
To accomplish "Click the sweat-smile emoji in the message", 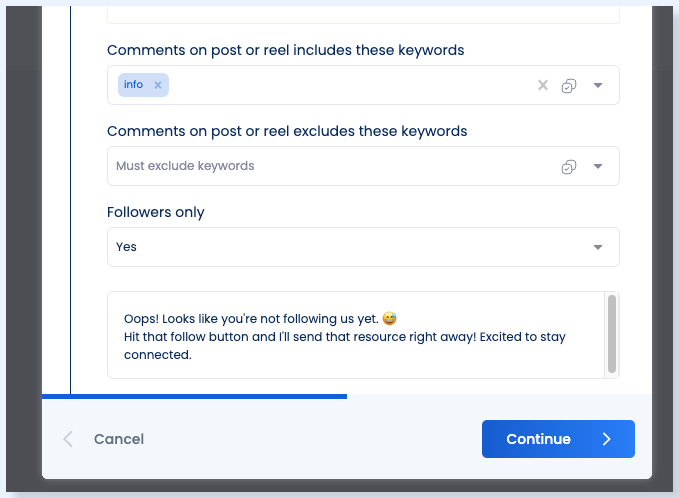I will (389, 318).
